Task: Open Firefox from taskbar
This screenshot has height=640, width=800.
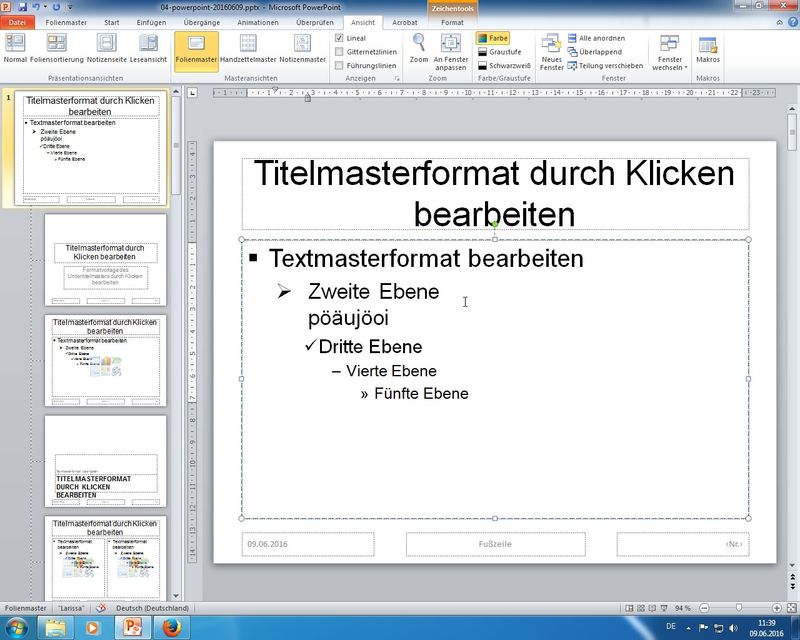Action: (x=172, y=627)
